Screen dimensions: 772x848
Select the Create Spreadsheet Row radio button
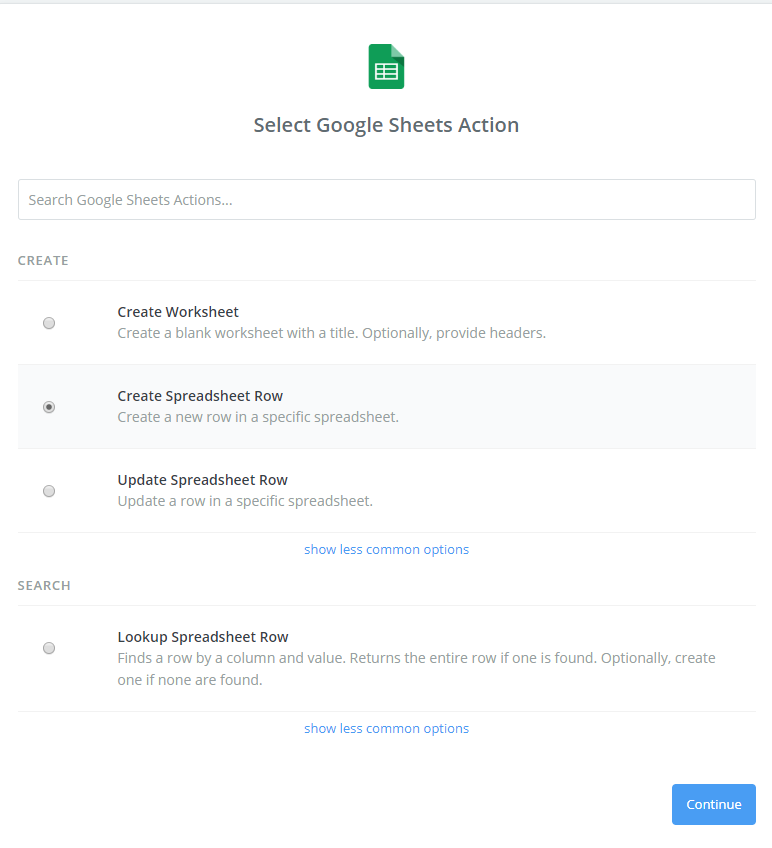[x=49, y=407]
